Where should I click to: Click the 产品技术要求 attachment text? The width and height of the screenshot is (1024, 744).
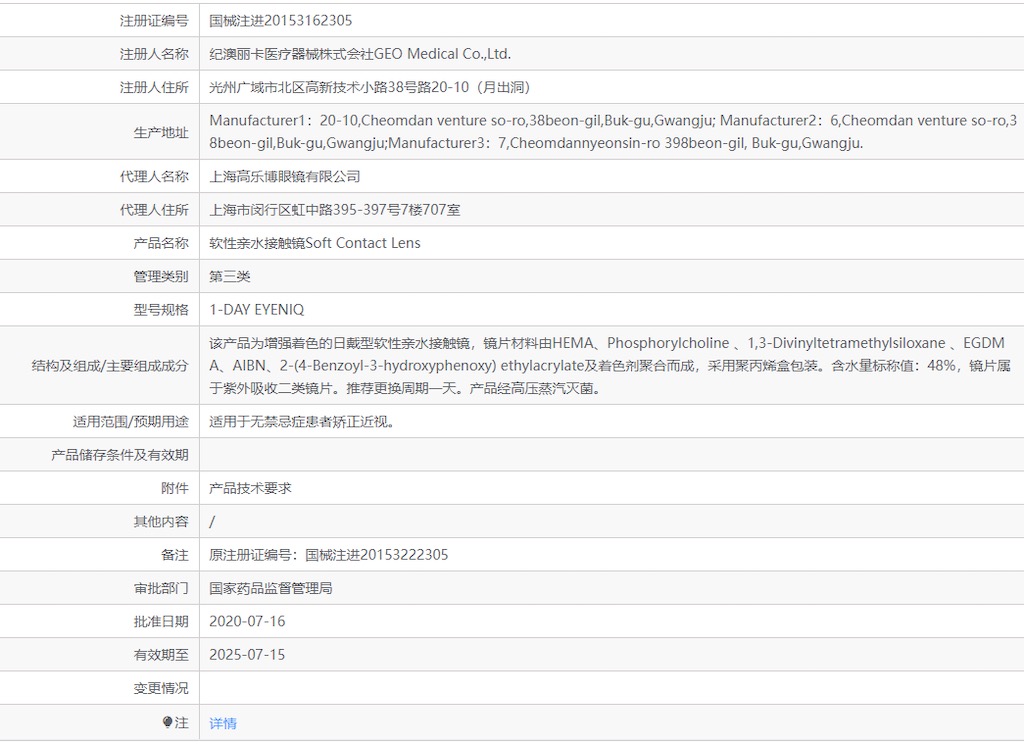tap(250, 488)
